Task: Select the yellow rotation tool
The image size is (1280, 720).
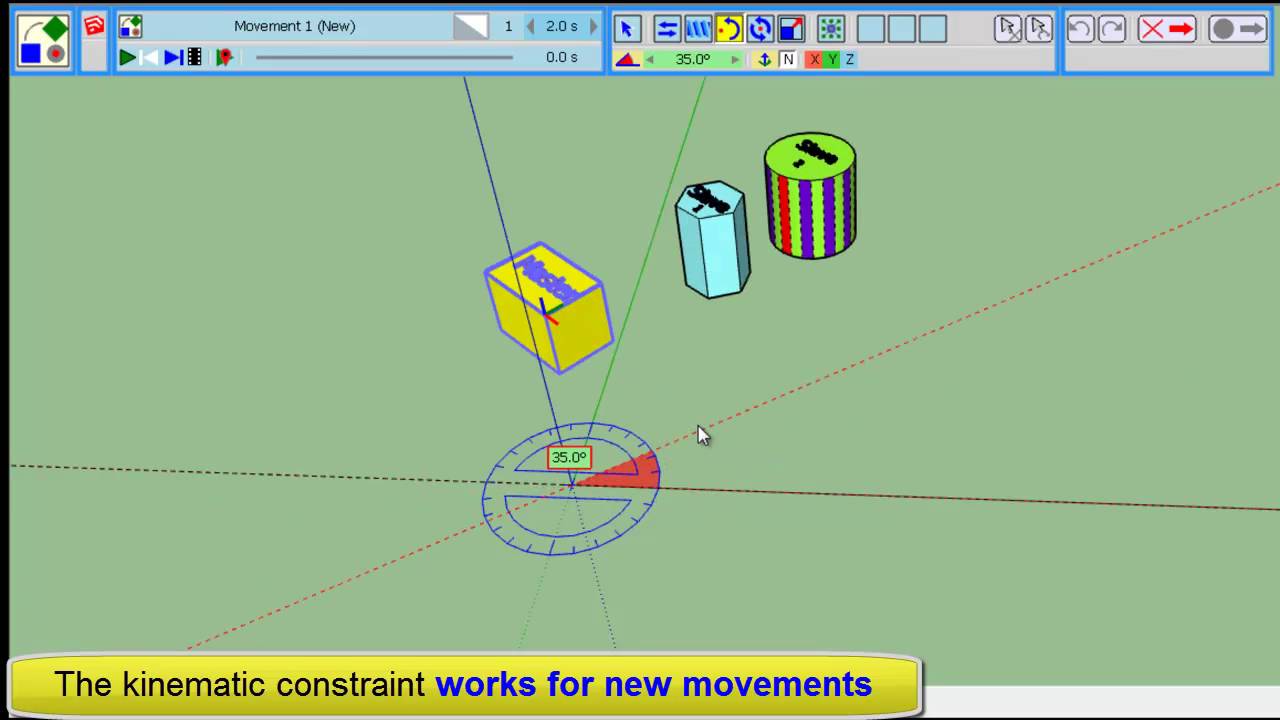Action: 729,28
